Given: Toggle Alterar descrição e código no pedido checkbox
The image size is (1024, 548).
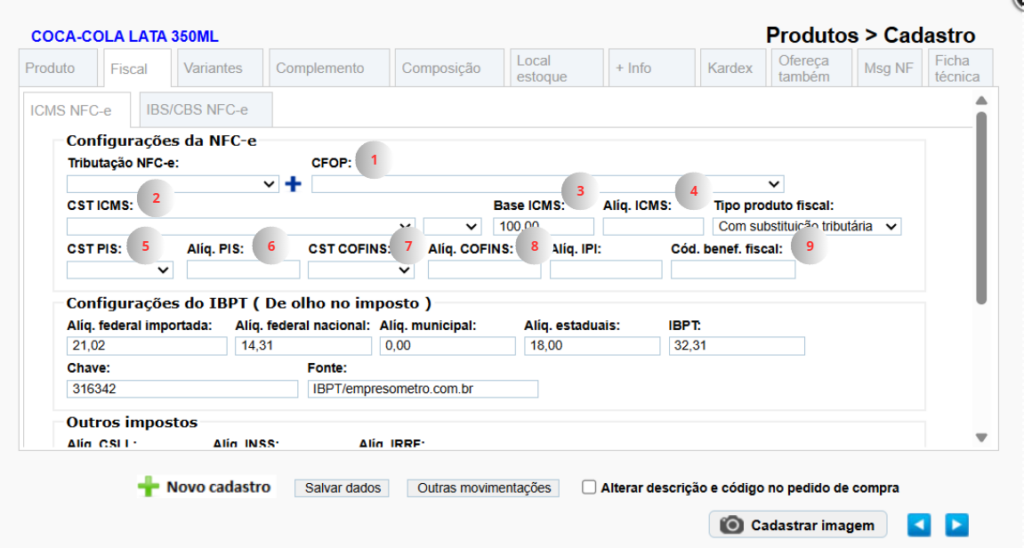Looking at the screenshot, I should click(x=589, y=487).
